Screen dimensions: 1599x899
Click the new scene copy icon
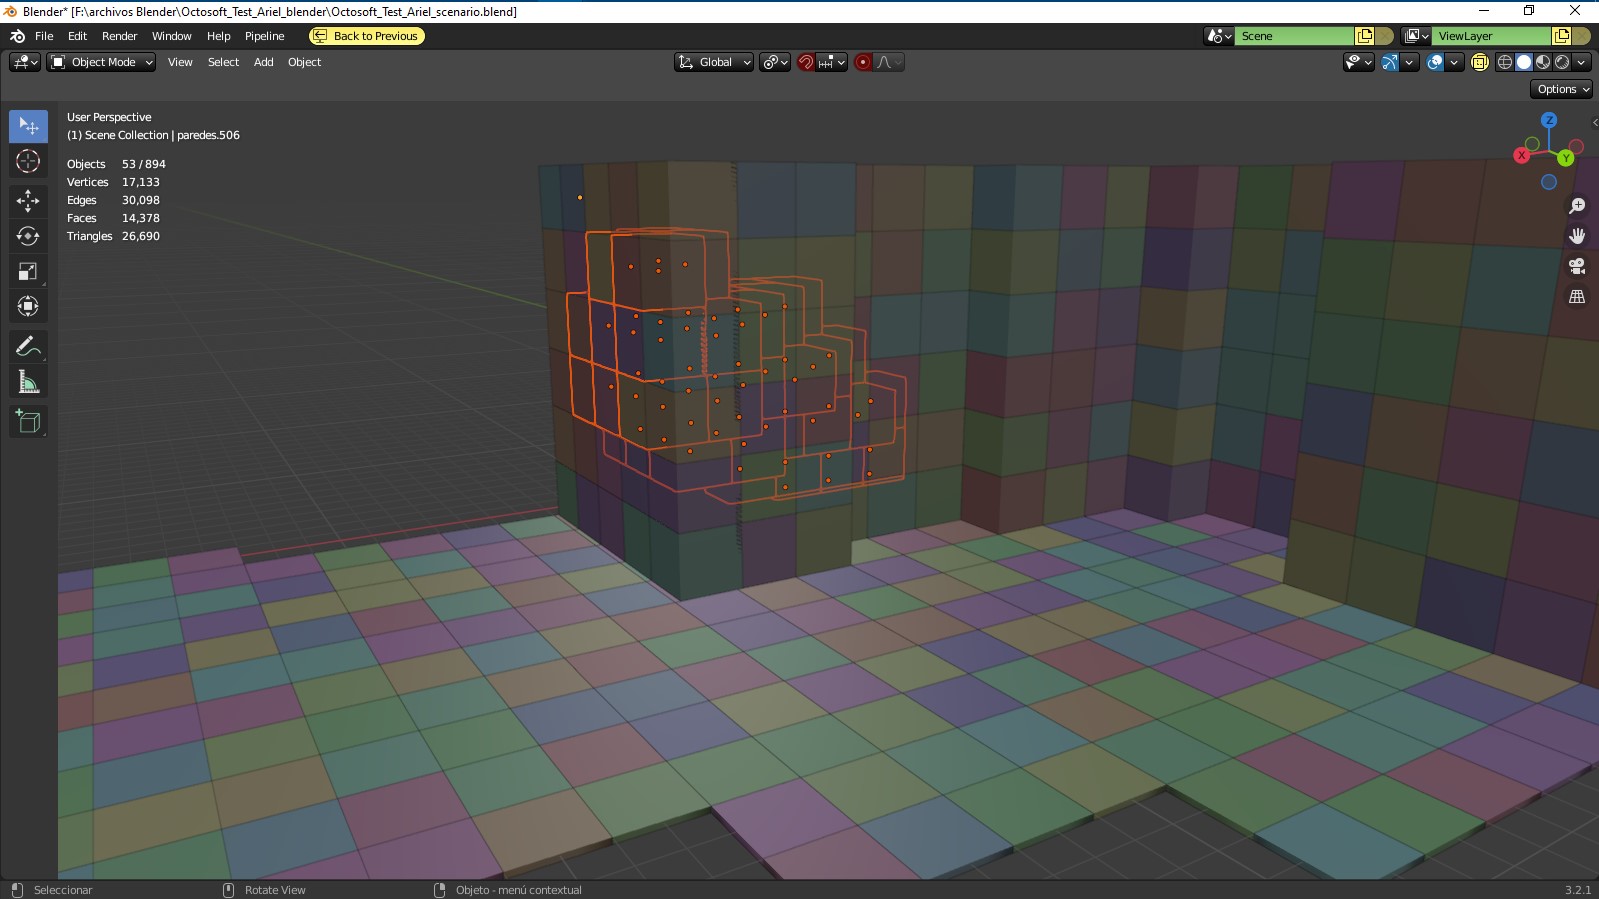click(1364, 36)
